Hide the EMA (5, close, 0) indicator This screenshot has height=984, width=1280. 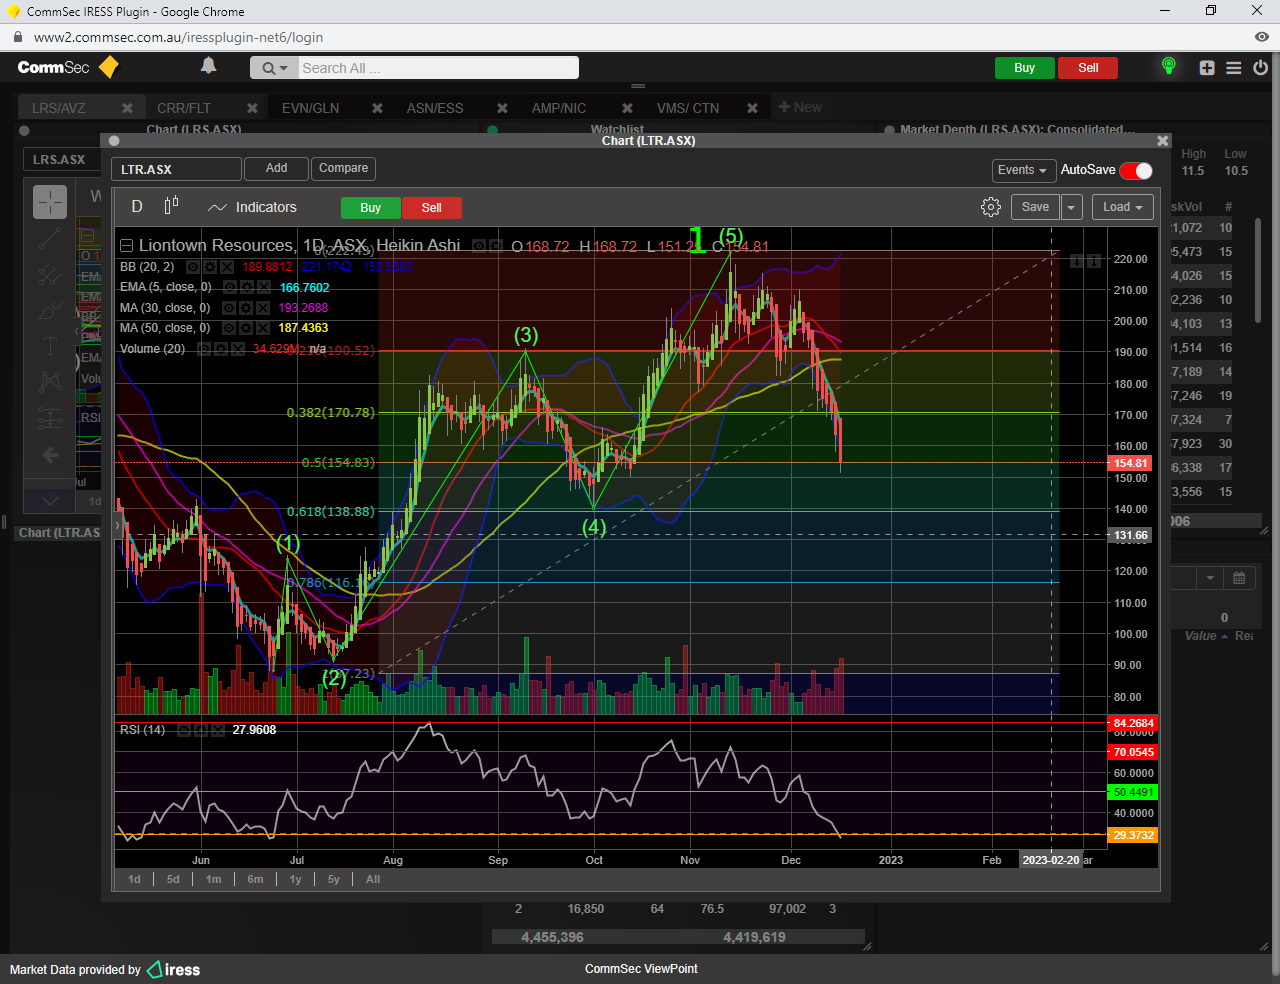[229, 288]
